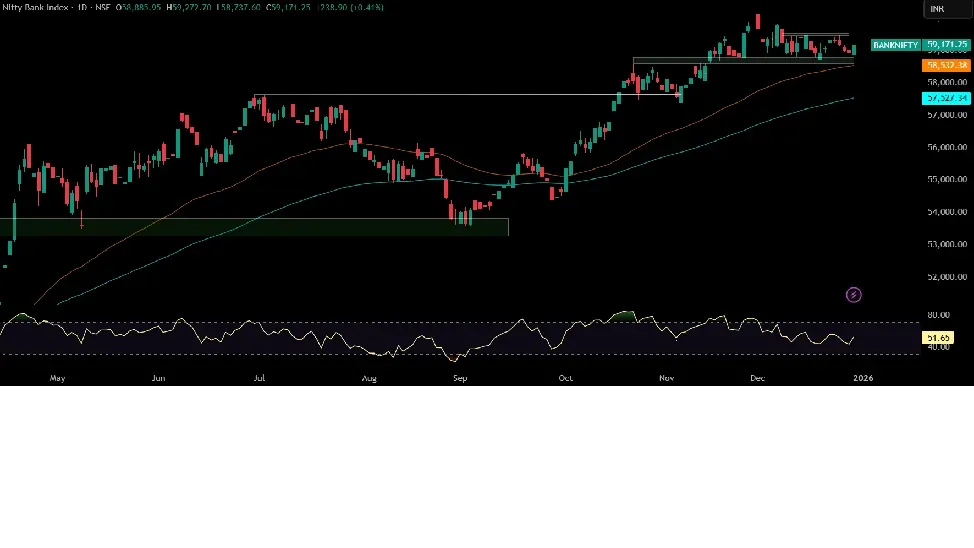Click the May label on the time axis
974x548 pixels.
pyautogui.click(x=57, y=378)
